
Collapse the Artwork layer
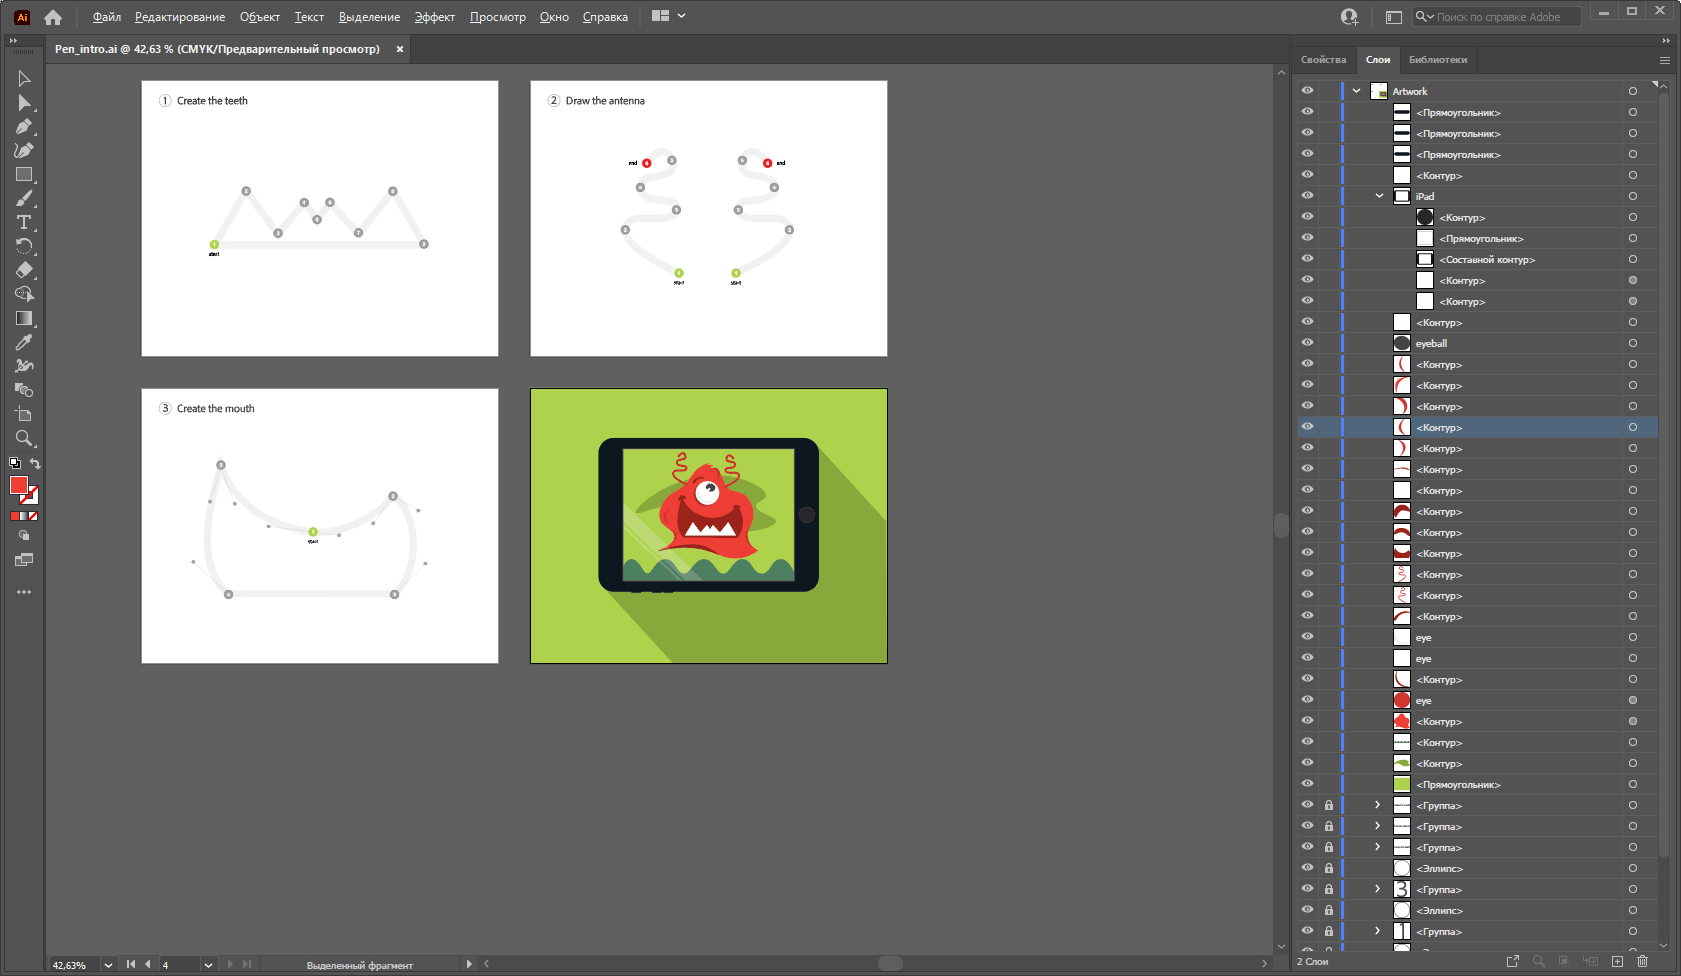coord(1357,91)
